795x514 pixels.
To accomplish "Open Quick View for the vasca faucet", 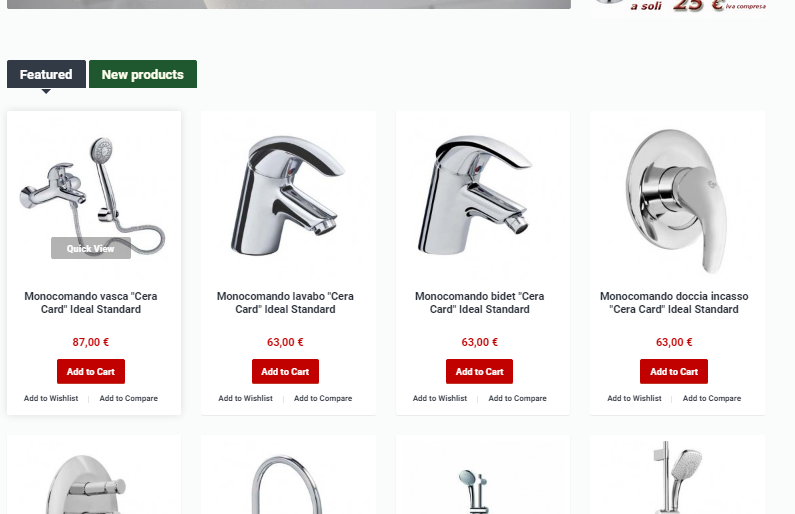I will click(91, 248).
